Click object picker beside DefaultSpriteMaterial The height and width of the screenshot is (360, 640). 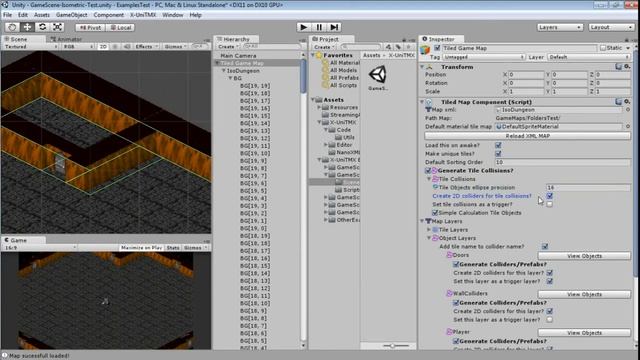[x=628, y=127]
